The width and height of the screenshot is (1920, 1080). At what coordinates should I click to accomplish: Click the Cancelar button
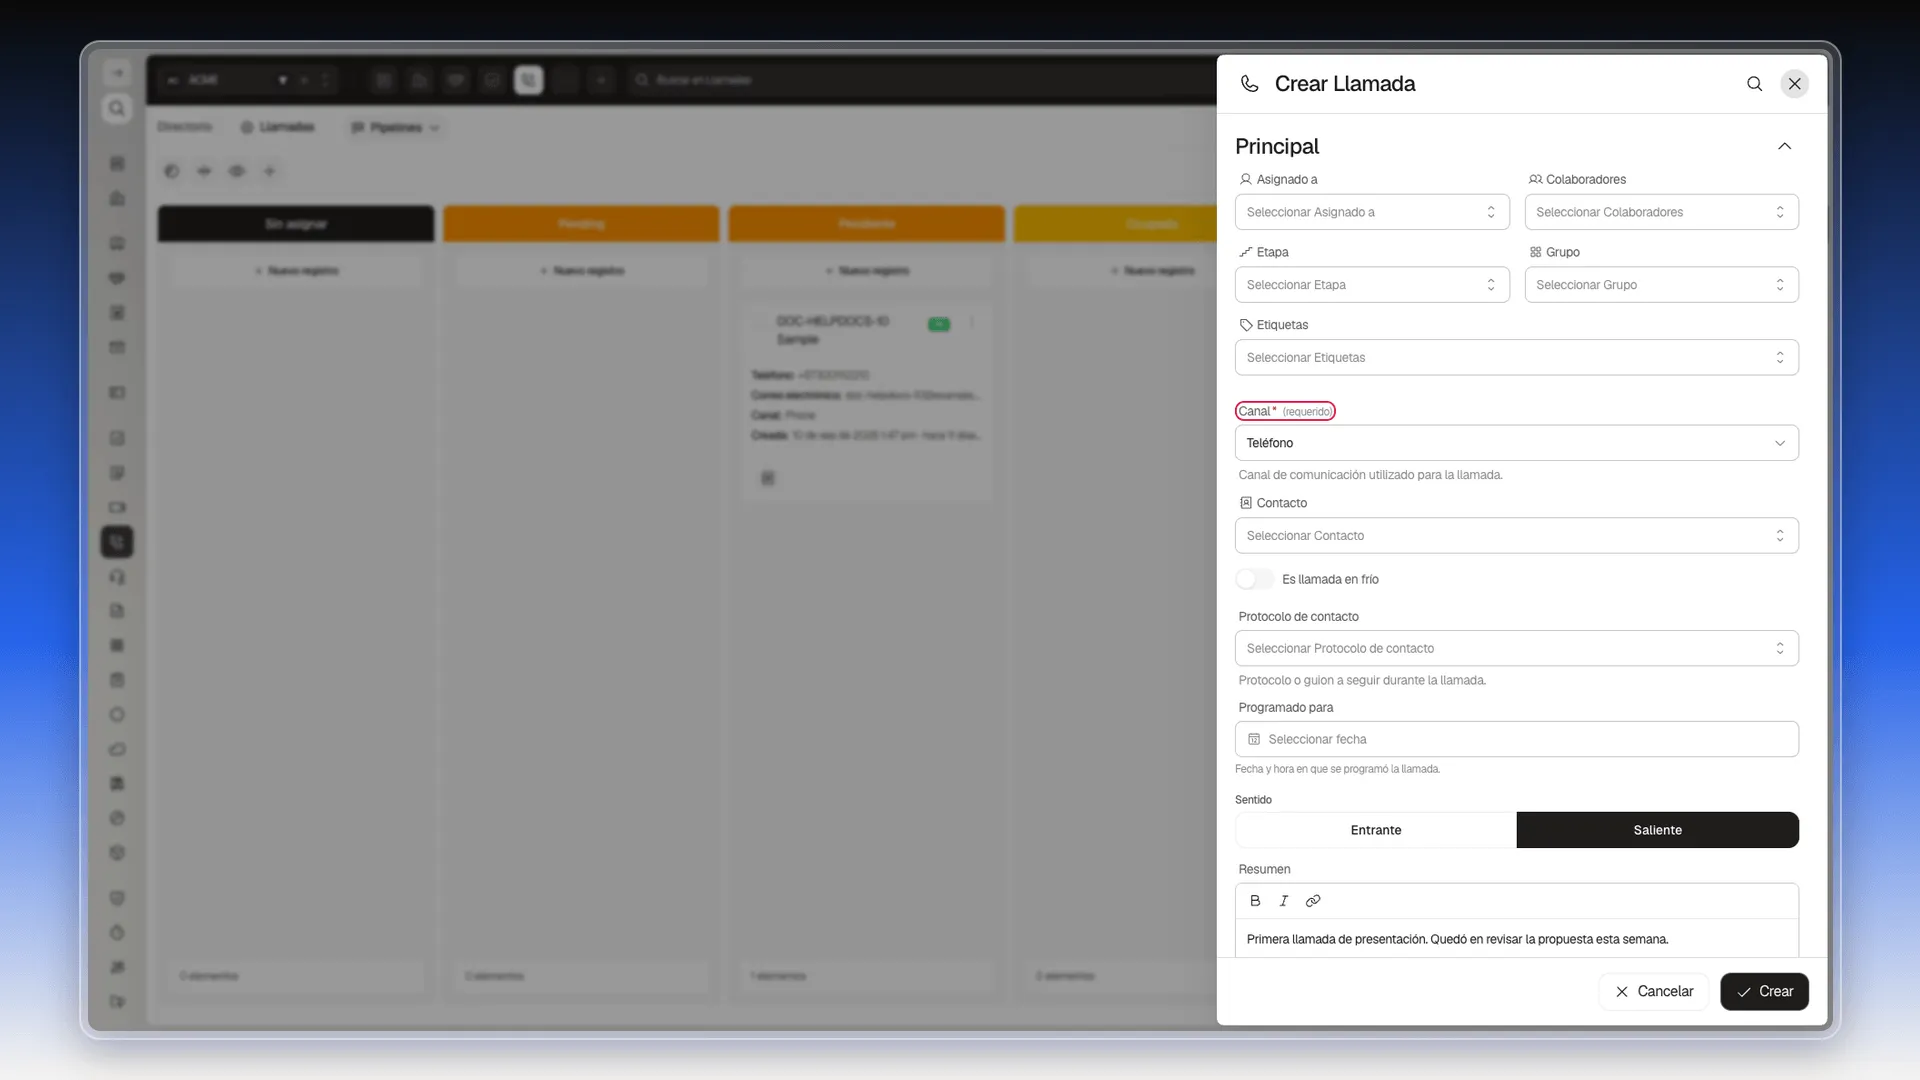[1654, 992]
